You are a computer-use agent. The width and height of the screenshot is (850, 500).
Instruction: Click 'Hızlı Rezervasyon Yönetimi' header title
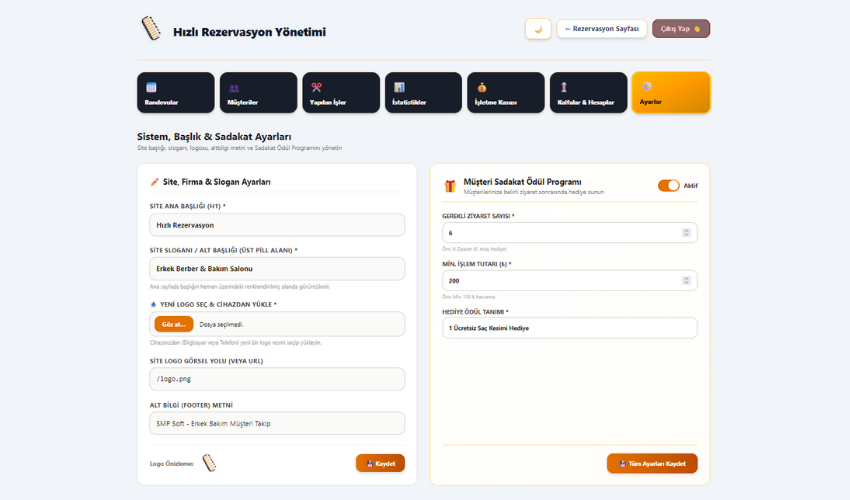249,32
